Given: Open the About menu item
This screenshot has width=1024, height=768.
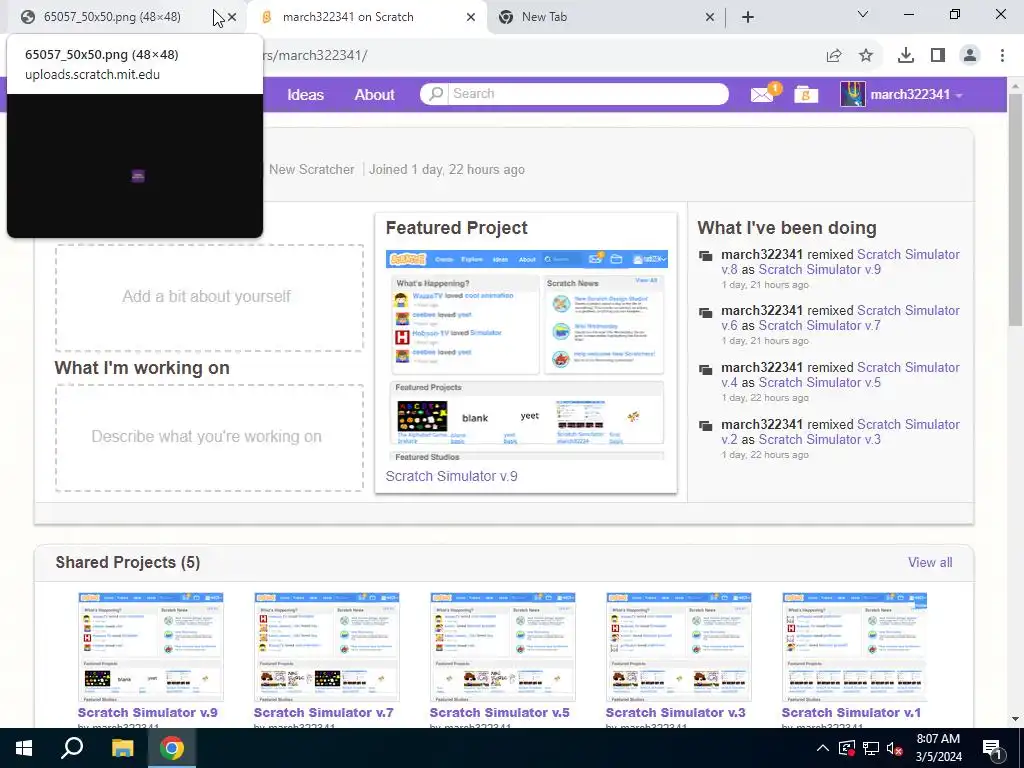Looking at the screenshot, I should click(374, 95).
